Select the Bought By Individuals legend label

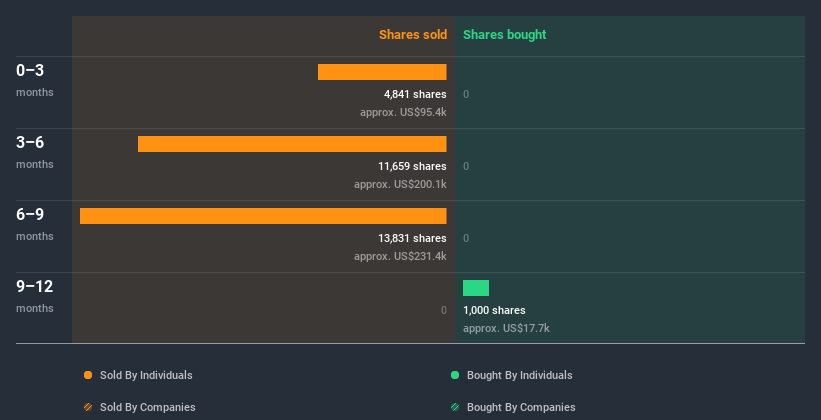click(519, 375)
